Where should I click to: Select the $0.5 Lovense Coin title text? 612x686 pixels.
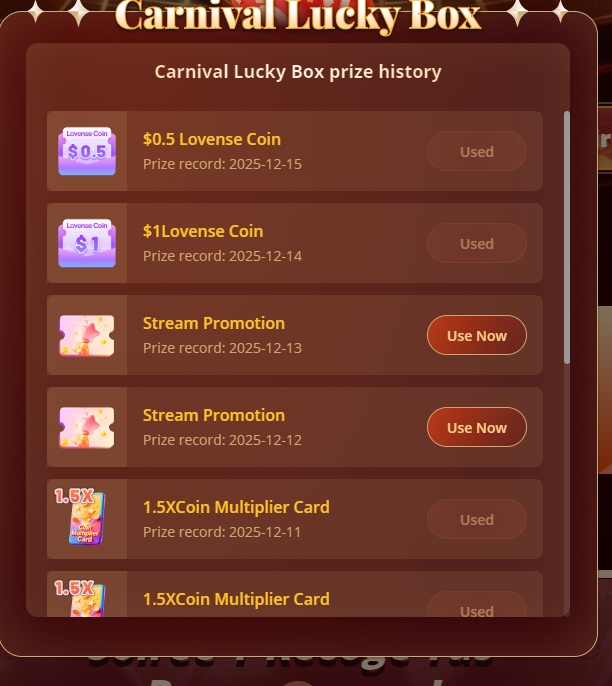click(212, 139)
